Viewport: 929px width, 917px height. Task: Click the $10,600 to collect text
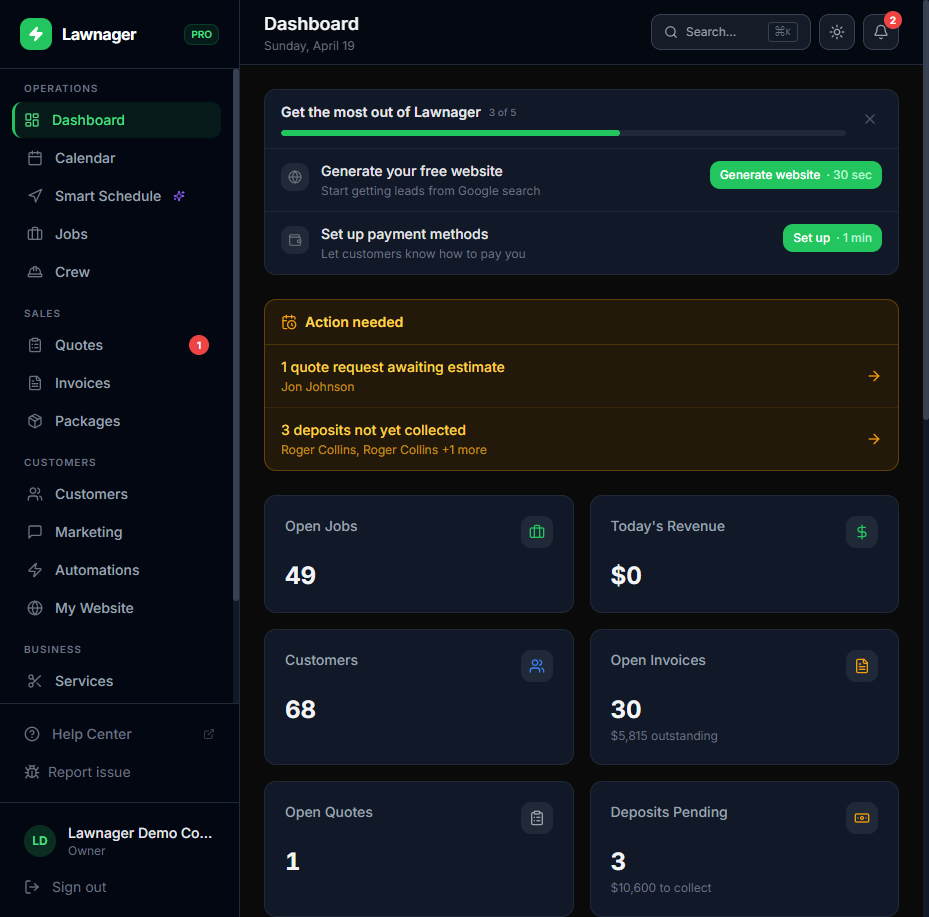click(661, 887)
